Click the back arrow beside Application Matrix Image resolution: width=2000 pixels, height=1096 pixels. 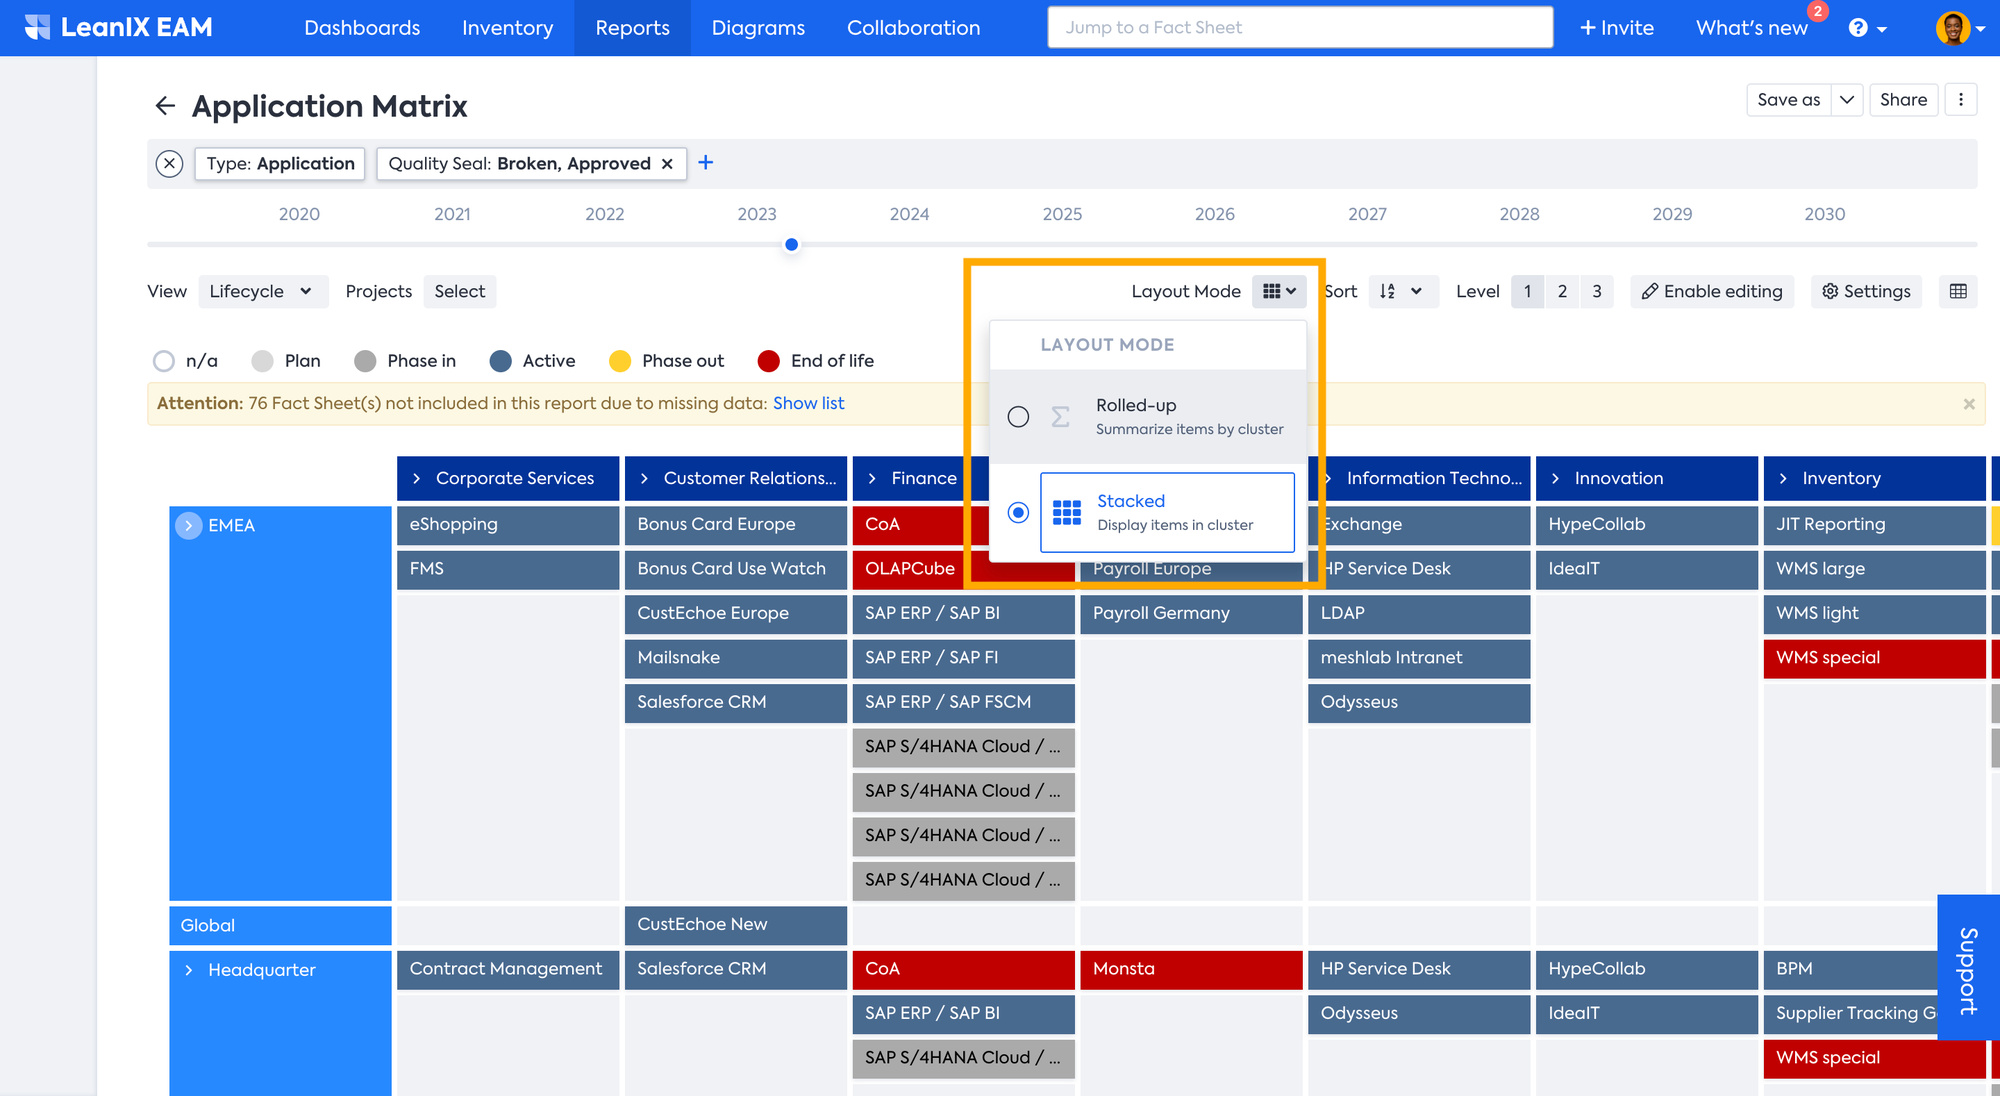pos(165,106)
